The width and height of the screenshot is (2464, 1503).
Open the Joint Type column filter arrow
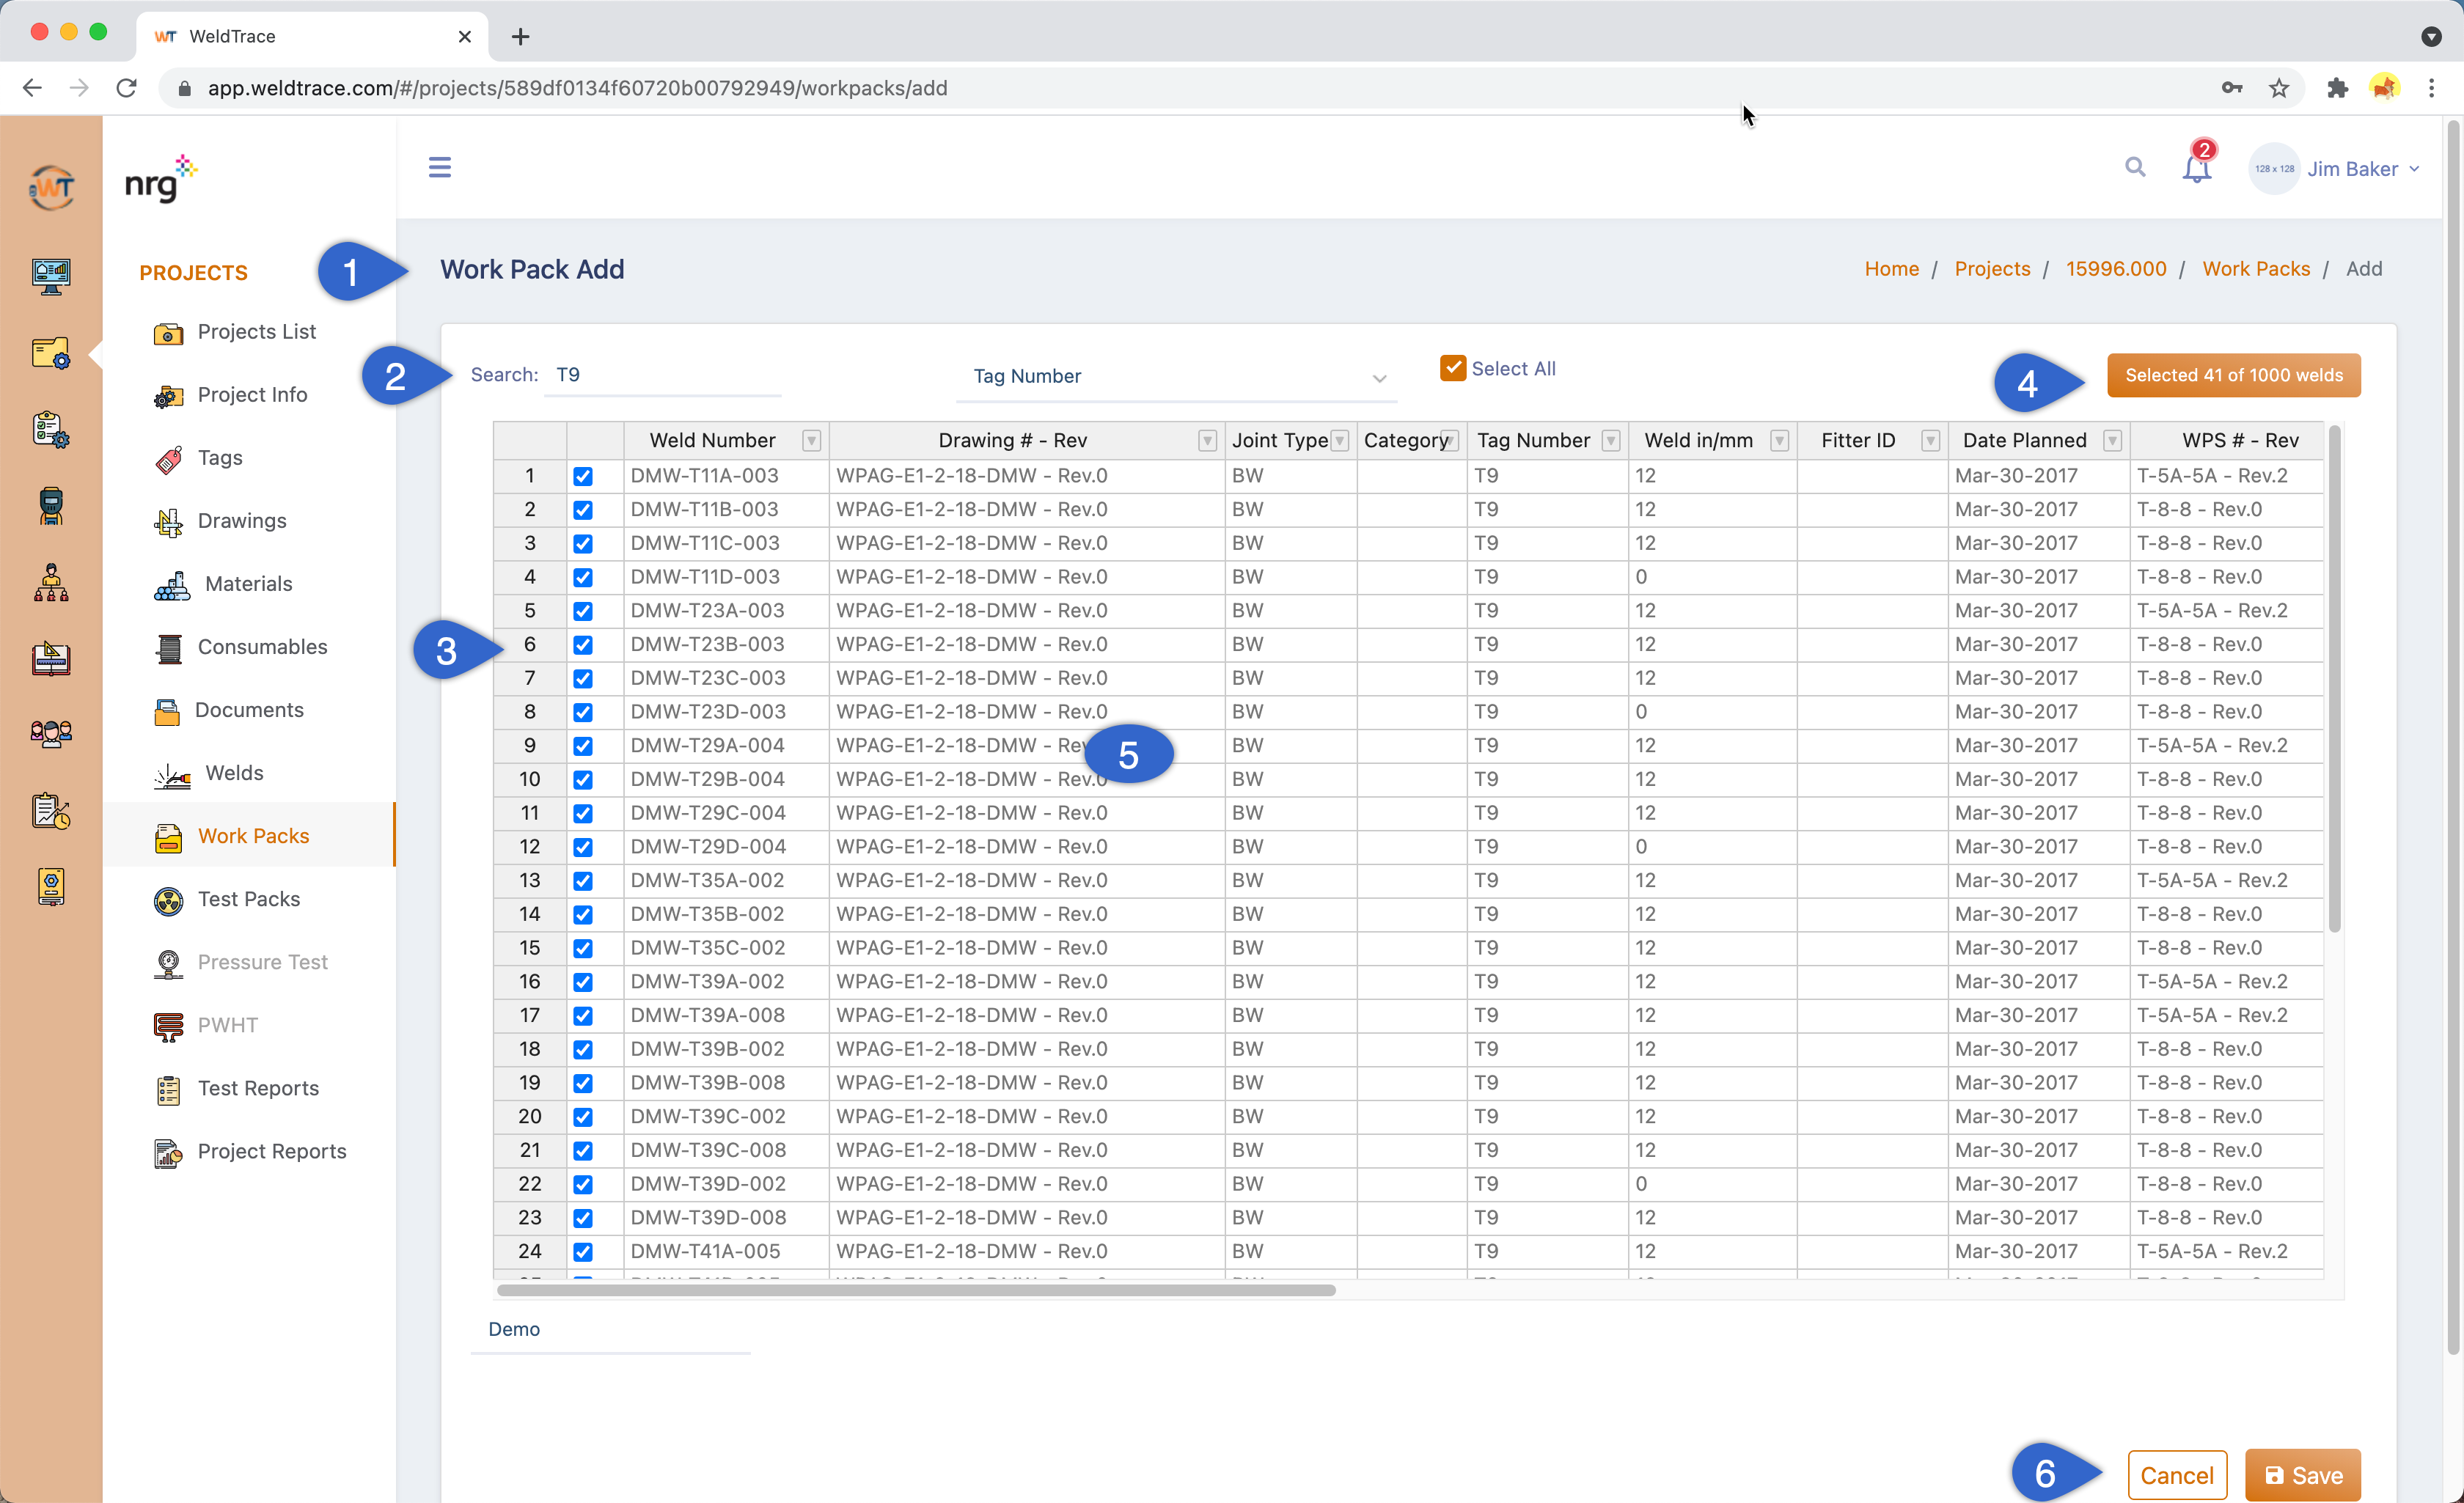pos(1340,440)
